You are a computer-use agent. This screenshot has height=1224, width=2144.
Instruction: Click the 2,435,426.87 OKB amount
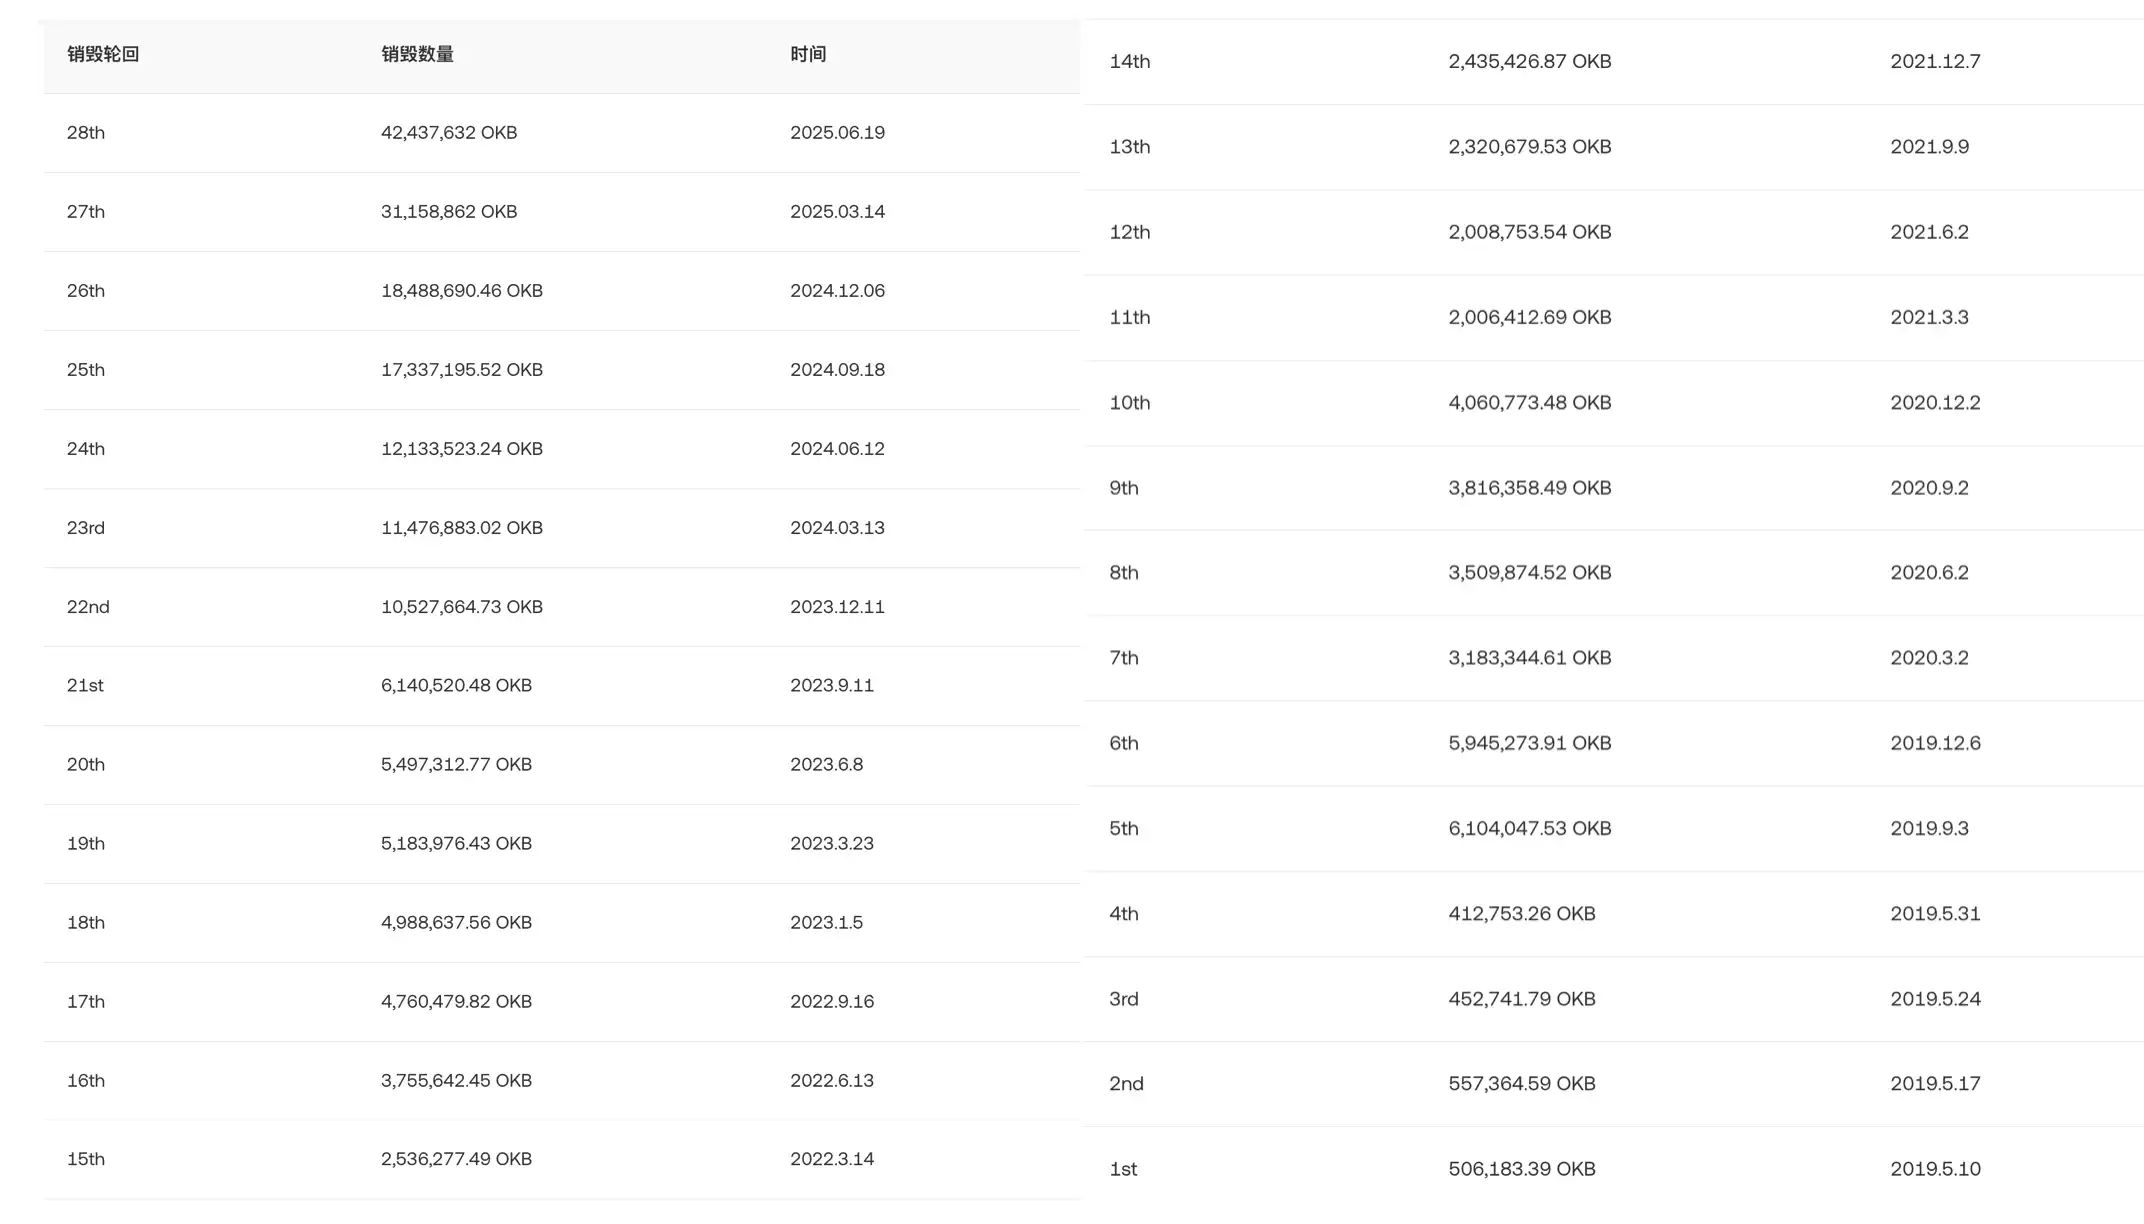(x=1529, y=62)
